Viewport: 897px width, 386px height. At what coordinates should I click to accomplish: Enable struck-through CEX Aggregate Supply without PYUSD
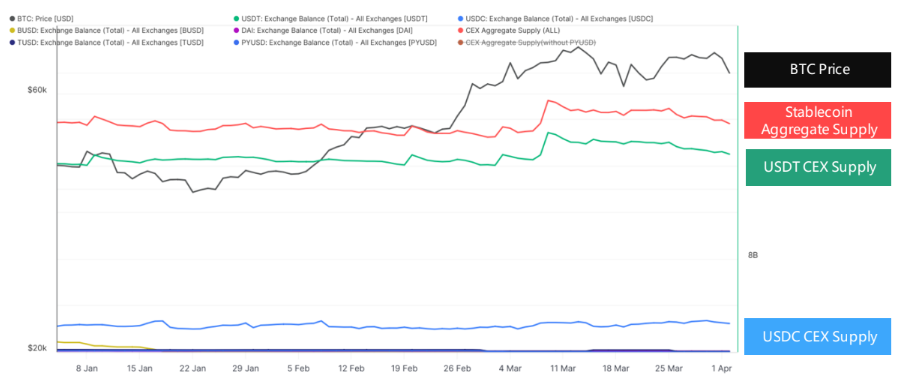[x=527, y=43]
